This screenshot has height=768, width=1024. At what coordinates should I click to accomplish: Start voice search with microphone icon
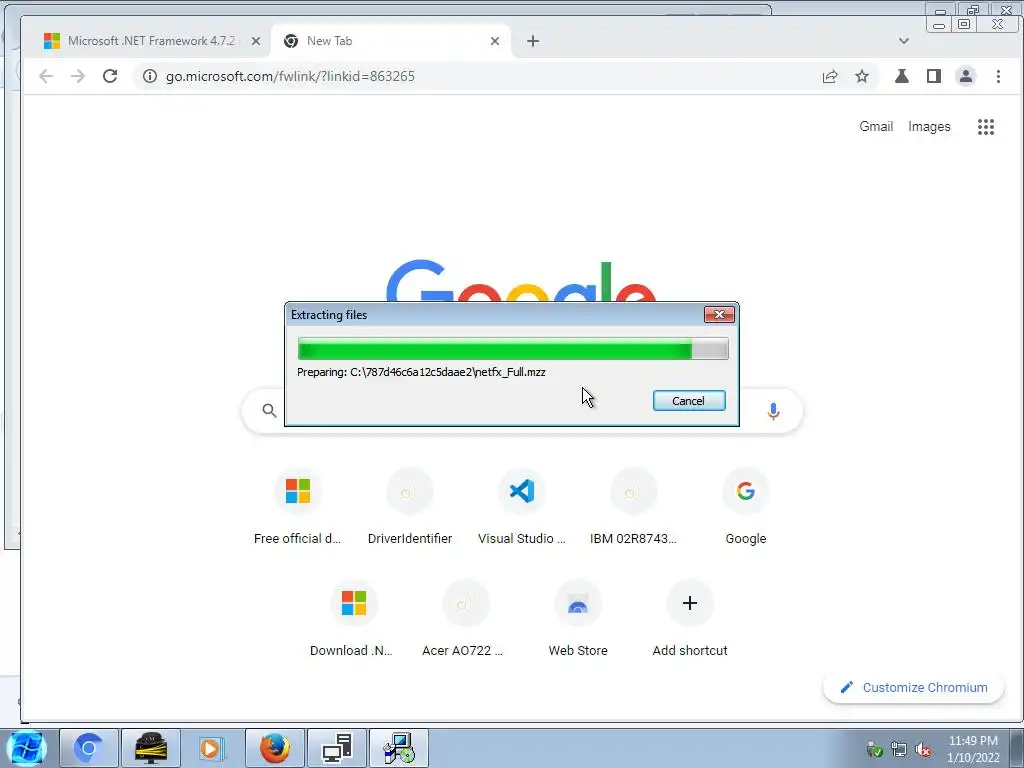pos(773,411)
